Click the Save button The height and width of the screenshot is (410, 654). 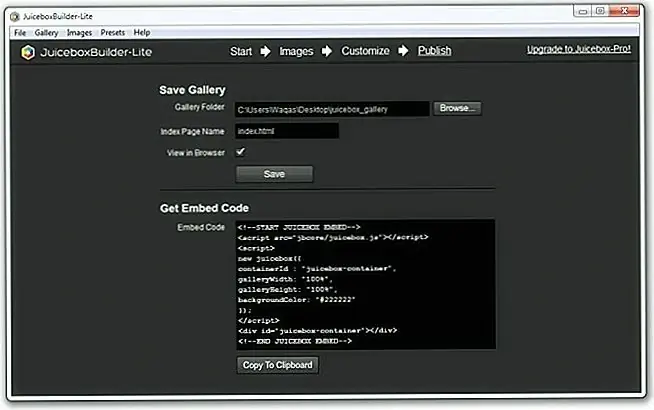[274, 174]
